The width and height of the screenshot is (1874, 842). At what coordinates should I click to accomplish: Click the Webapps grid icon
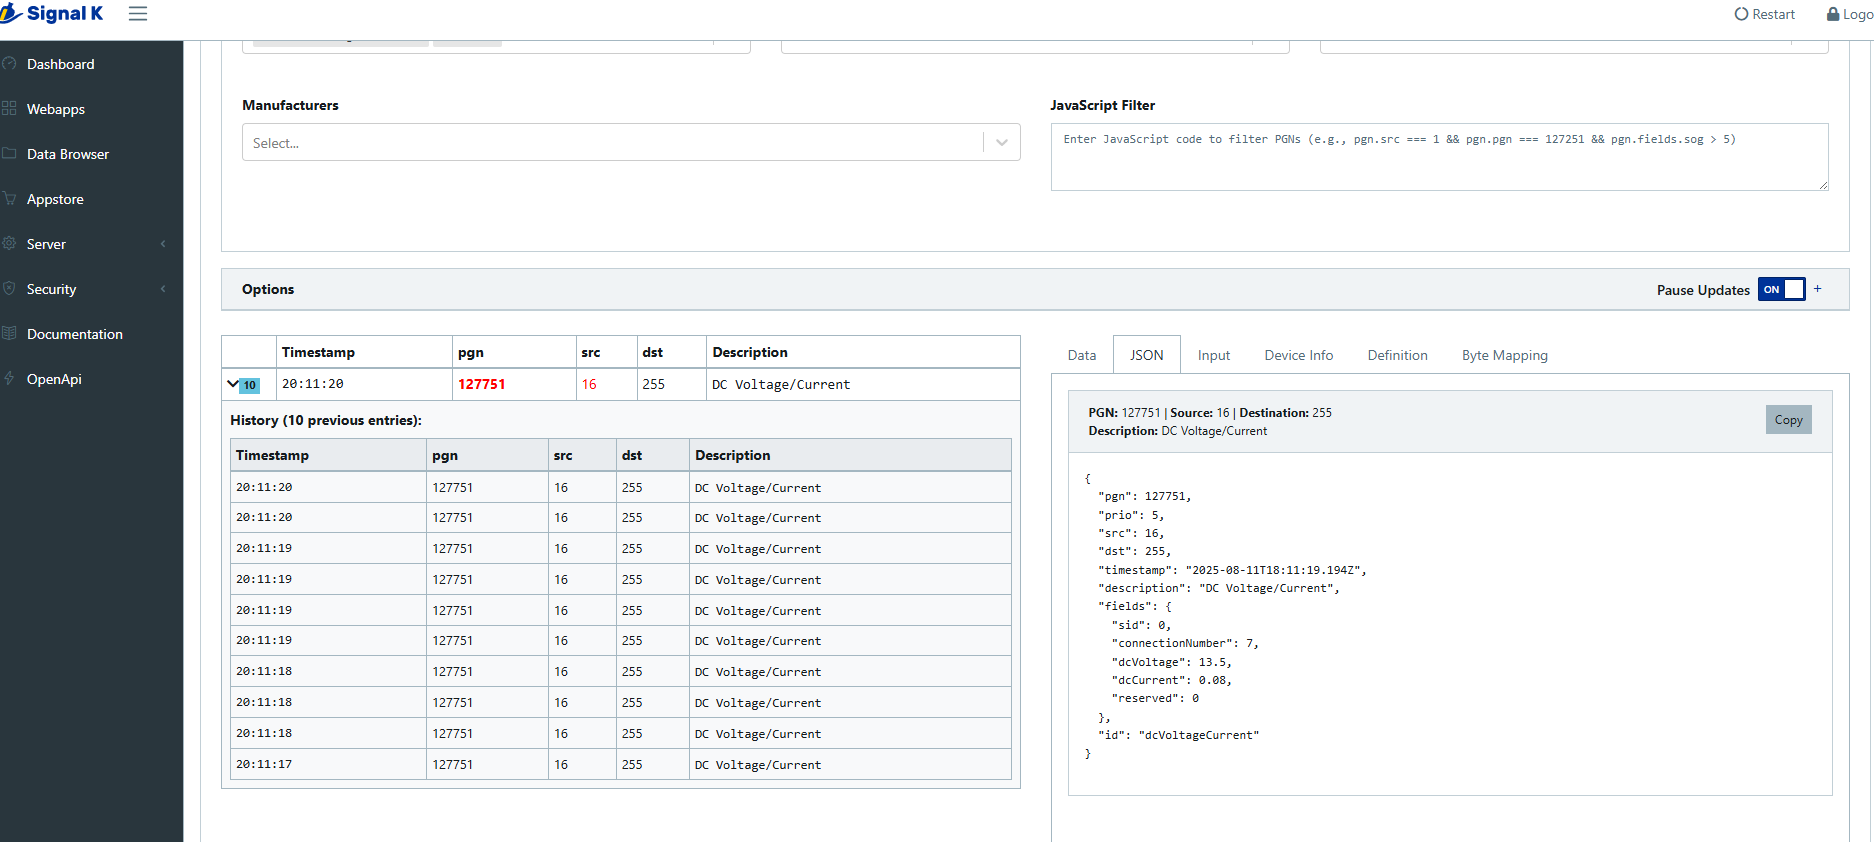pos(9,109)
